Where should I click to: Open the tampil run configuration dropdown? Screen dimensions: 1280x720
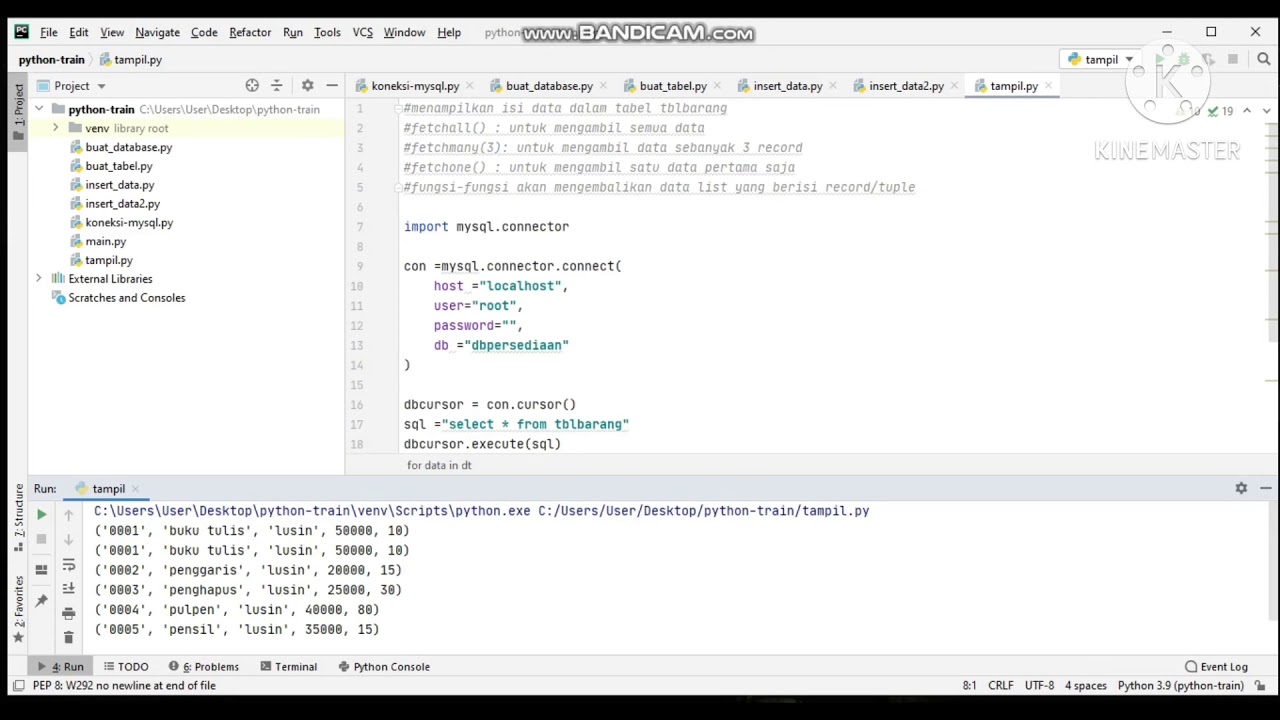pyautogui.click(x=1100, y=60)
